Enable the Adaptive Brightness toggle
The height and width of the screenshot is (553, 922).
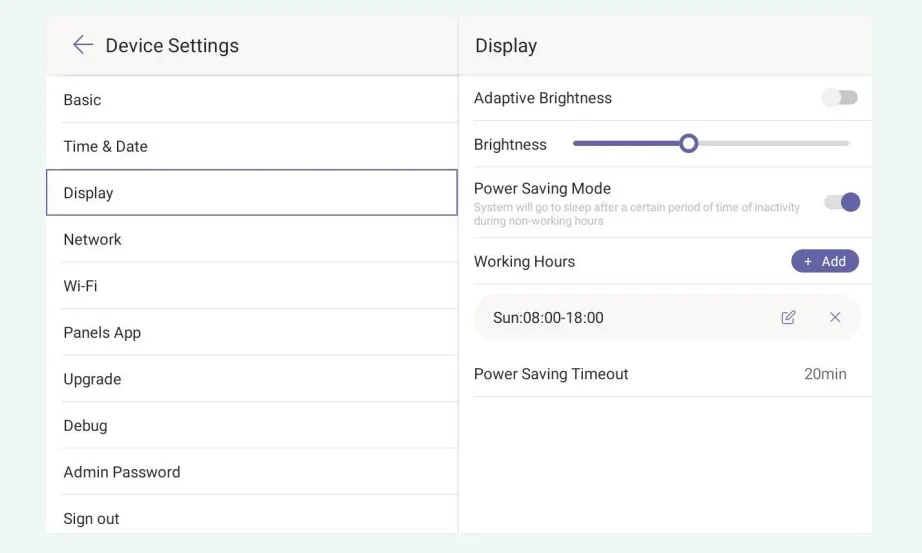click(x=839, y=98)
